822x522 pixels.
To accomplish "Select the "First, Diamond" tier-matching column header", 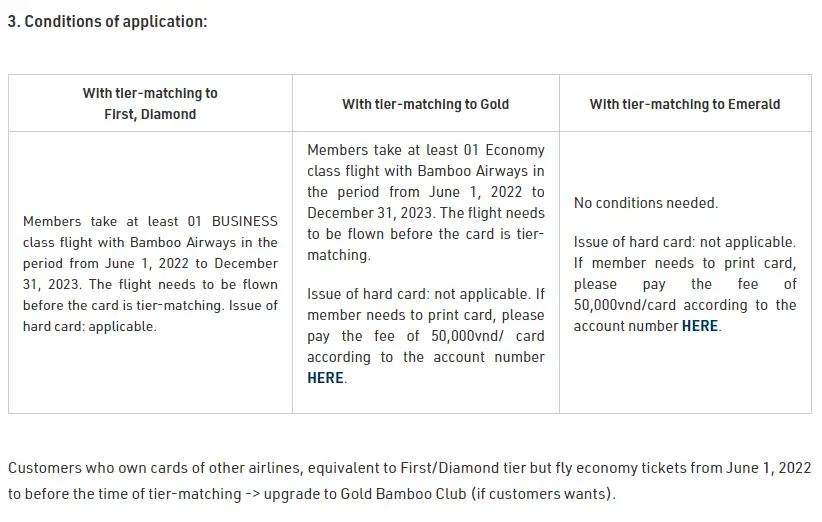I will click(150, 103).
